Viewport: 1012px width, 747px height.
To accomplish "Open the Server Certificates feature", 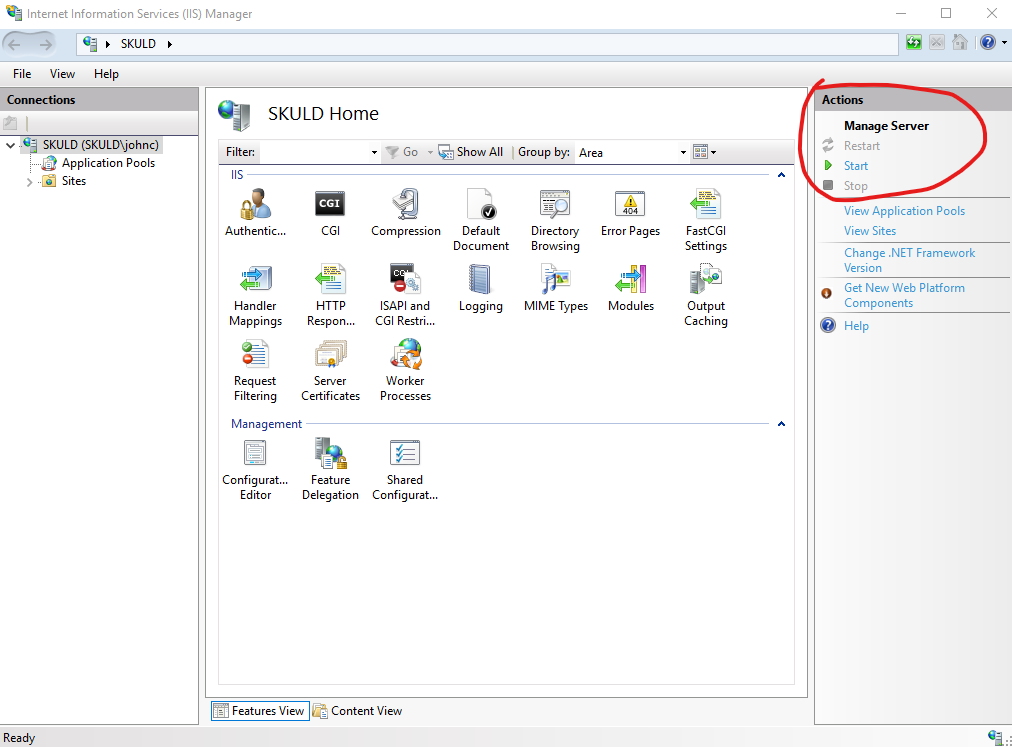I will (330, 371).
